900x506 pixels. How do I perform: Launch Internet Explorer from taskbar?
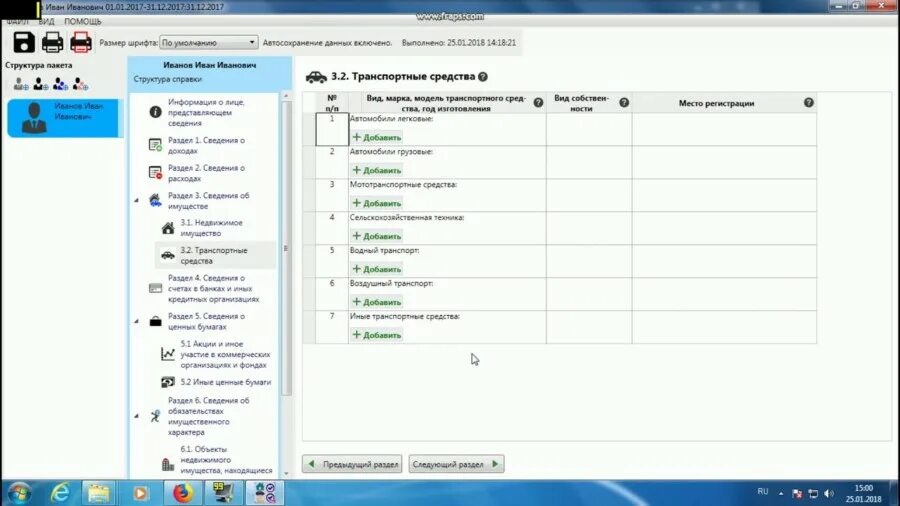coord(60,493)
